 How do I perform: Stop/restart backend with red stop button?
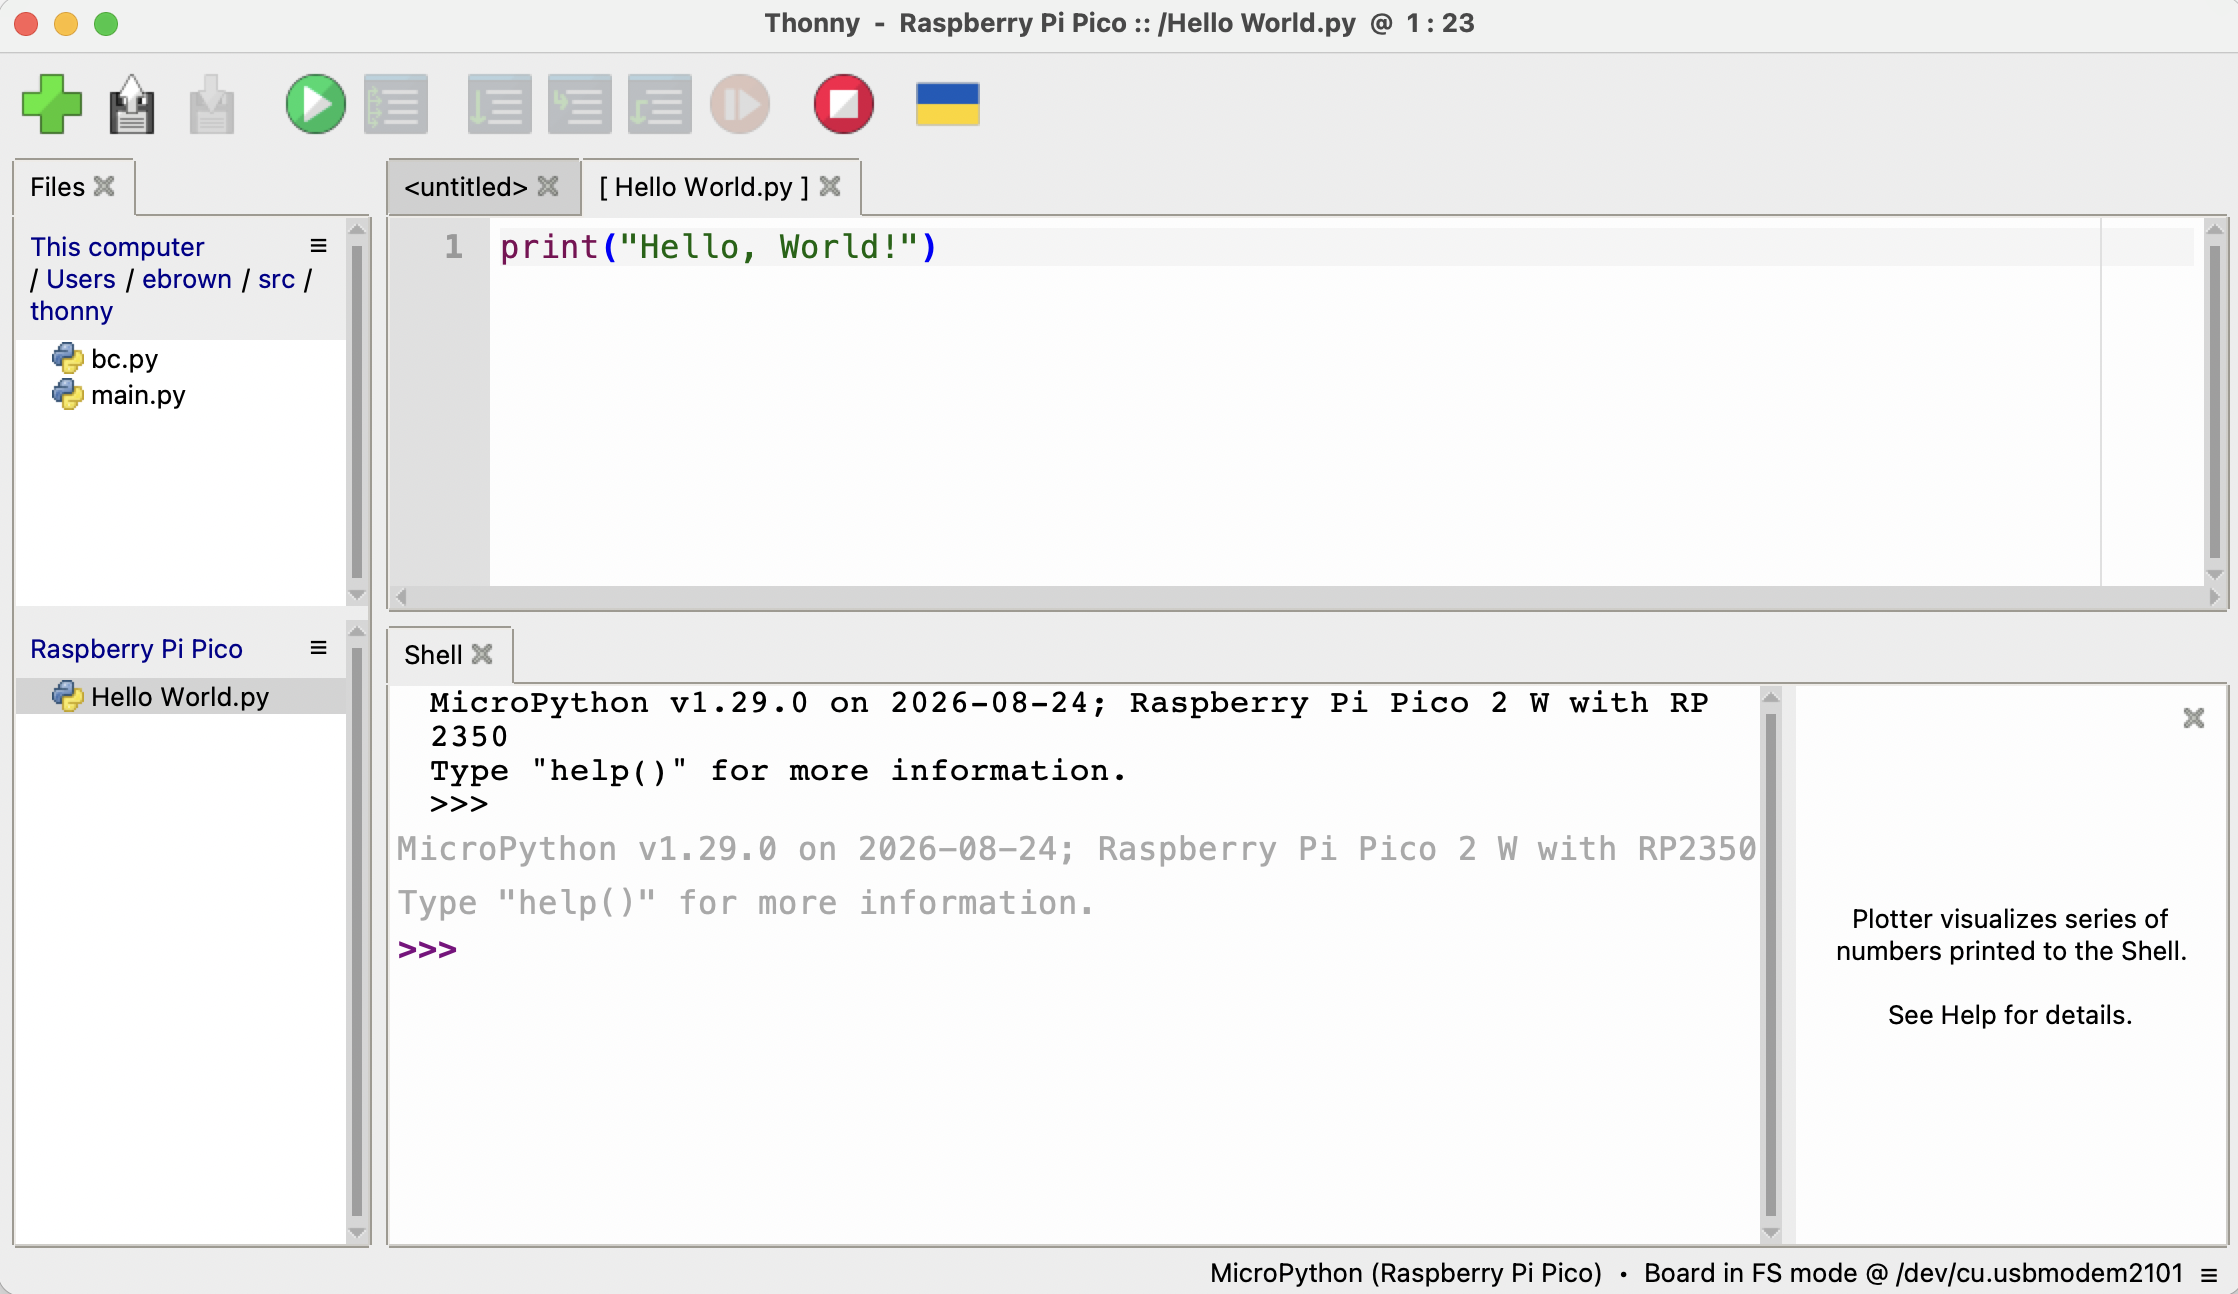pos(844,104)
